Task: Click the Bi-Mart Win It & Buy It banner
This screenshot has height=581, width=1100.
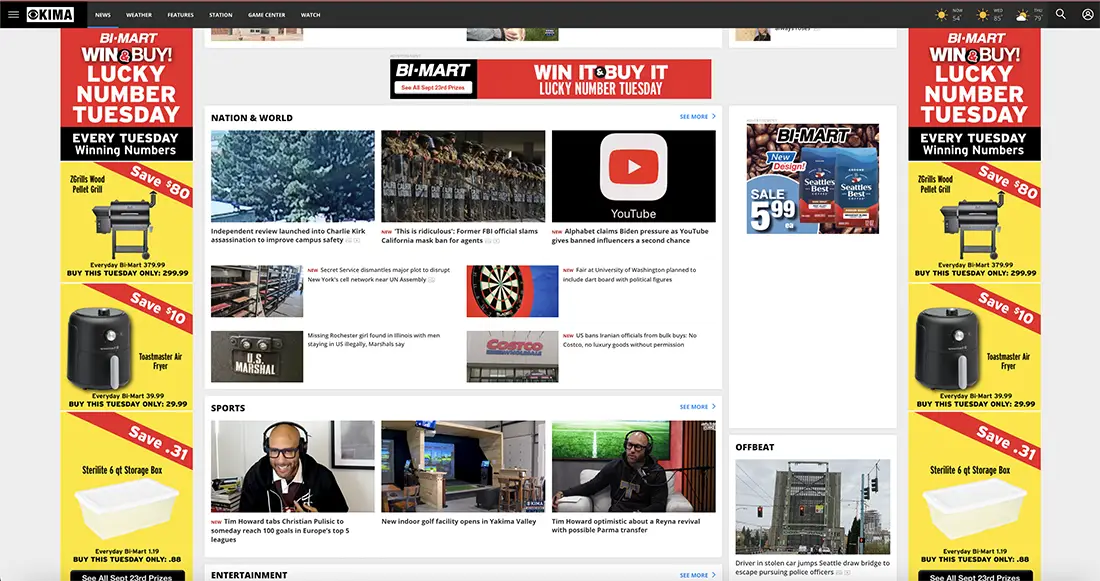Action: pyautogui.click(x=551, y=79)
